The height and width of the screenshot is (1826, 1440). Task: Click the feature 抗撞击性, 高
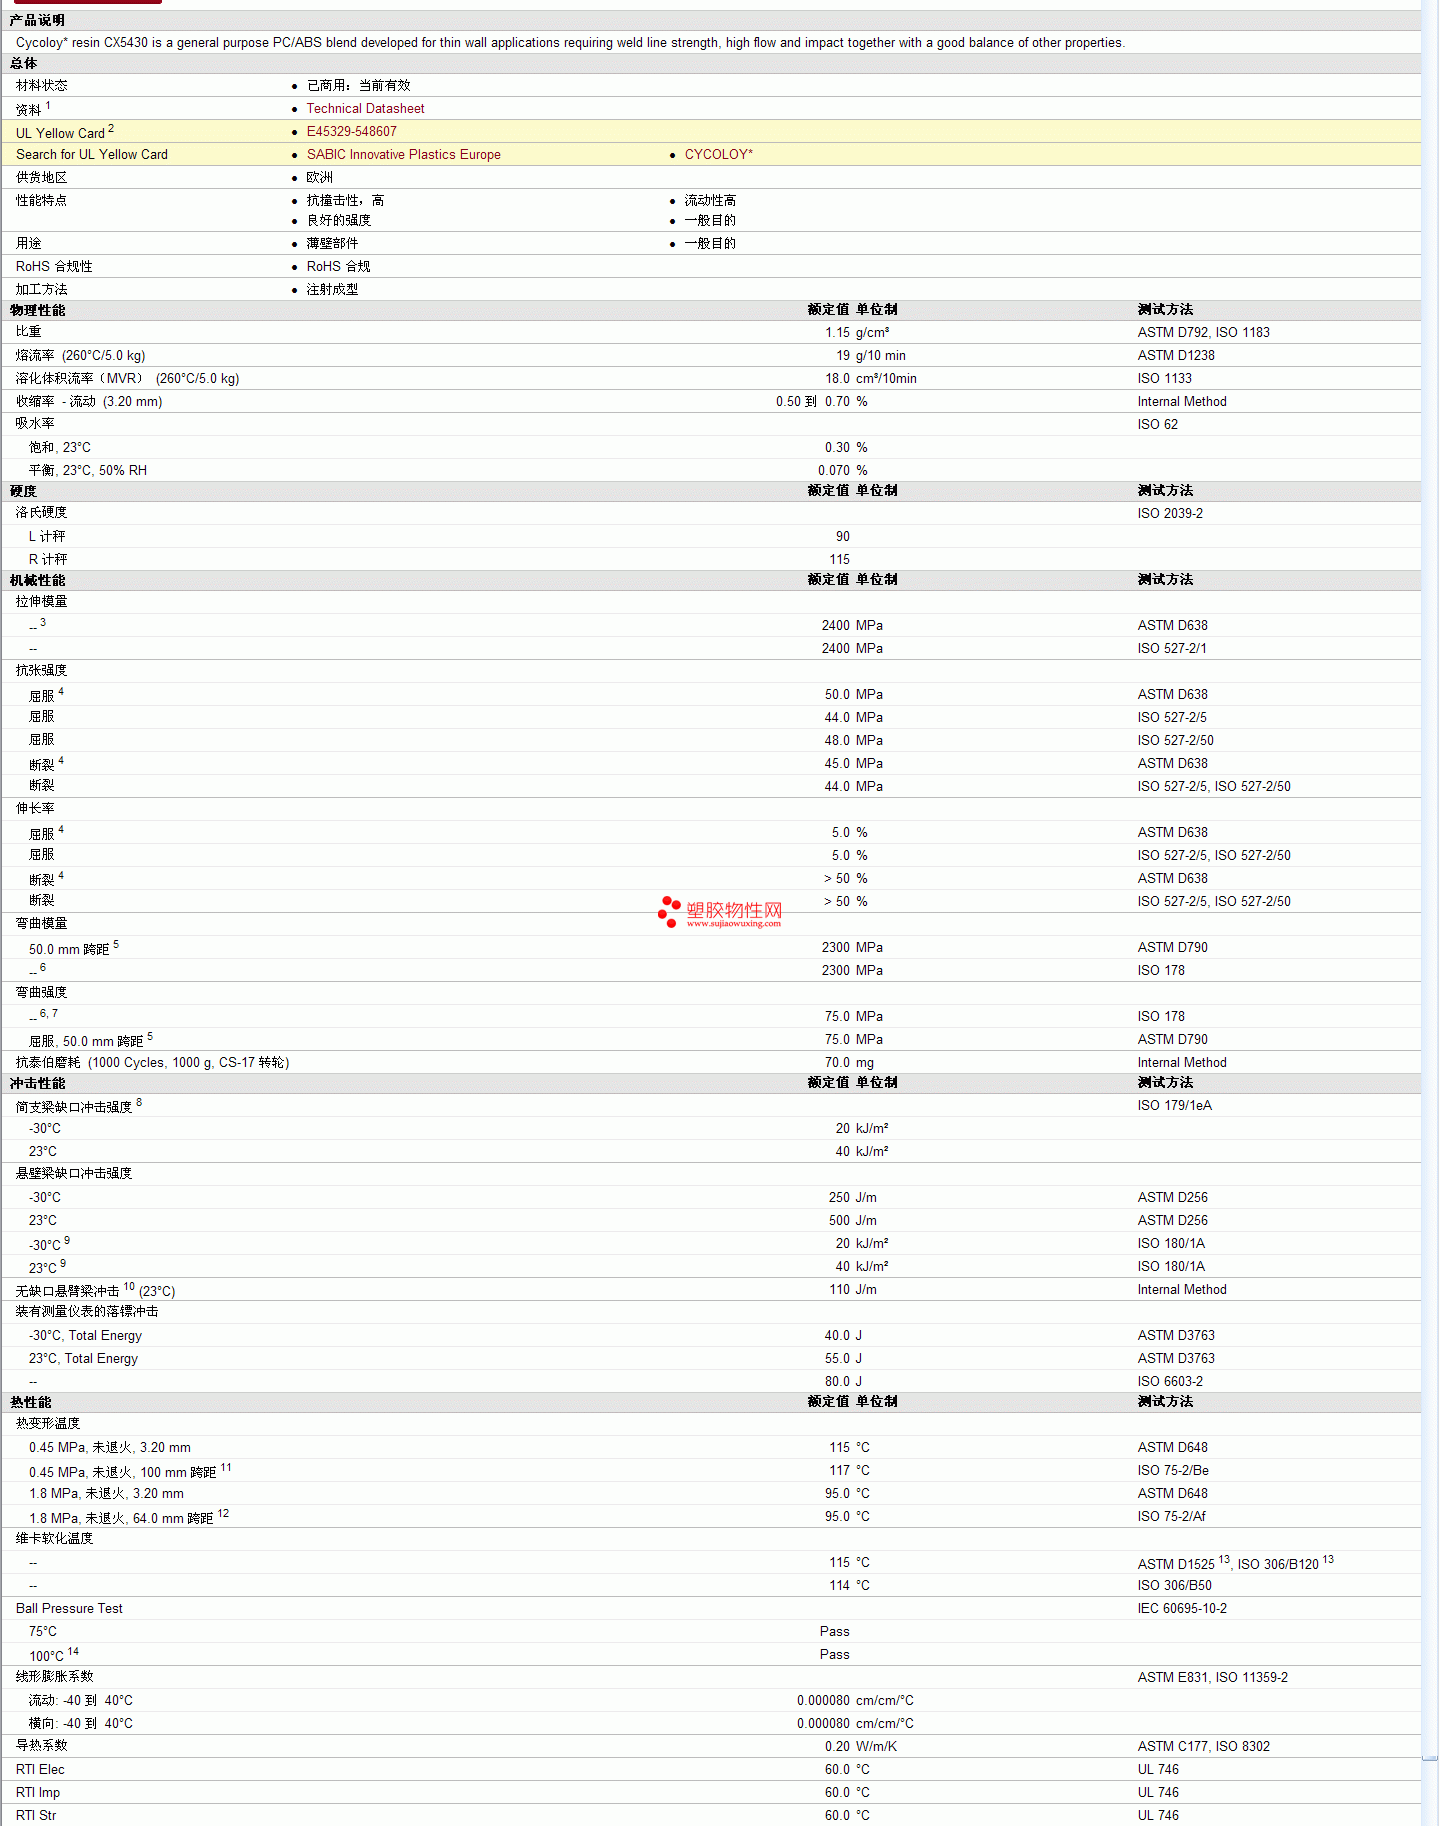pyautogui.click(x=345, y=200)
